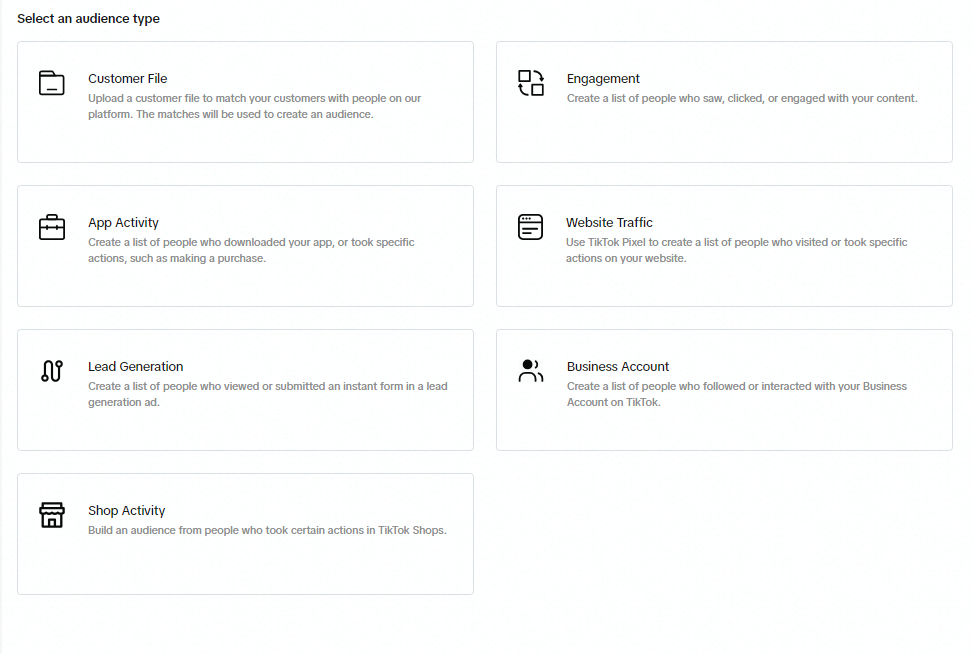Click the Shop Activity storefront icon

tap(52, 515)
